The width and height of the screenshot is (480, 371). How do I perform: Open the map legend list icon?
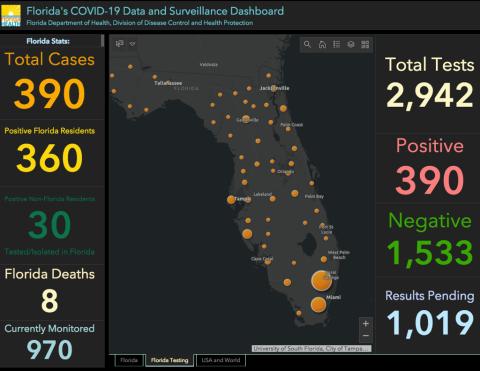point(337,44)
